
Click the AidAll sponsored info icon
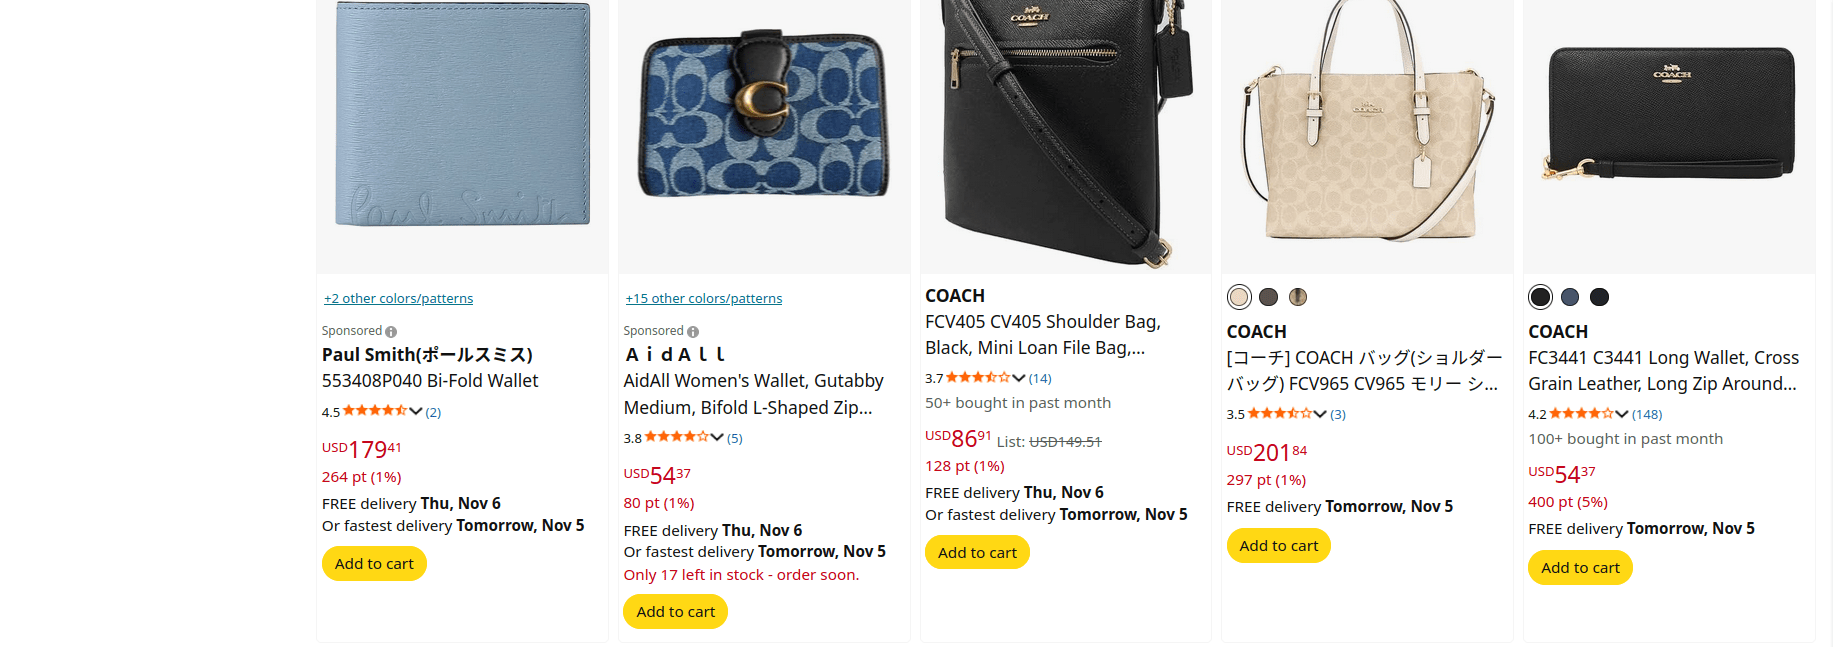pos(693,332)
